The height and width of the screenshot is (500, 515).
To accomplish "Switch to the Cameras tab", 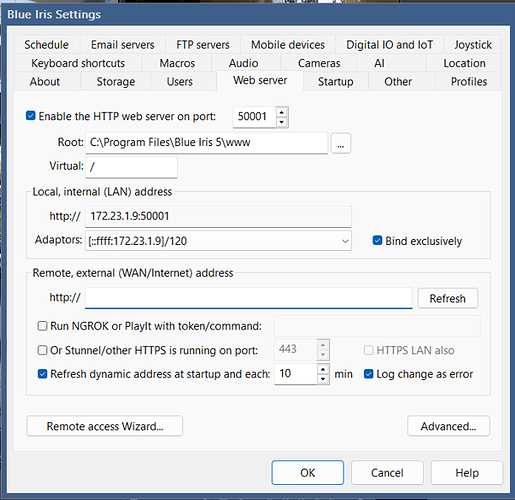I will [x=319, y=63].
